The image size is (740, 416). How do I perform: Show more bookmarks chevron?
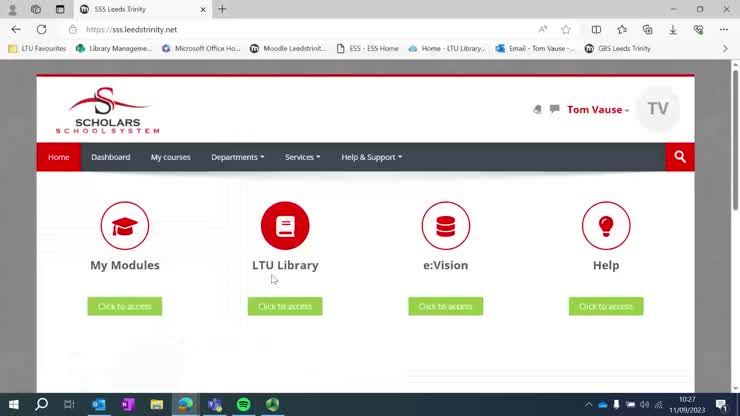pyautogui.click(x=725, y=48)
